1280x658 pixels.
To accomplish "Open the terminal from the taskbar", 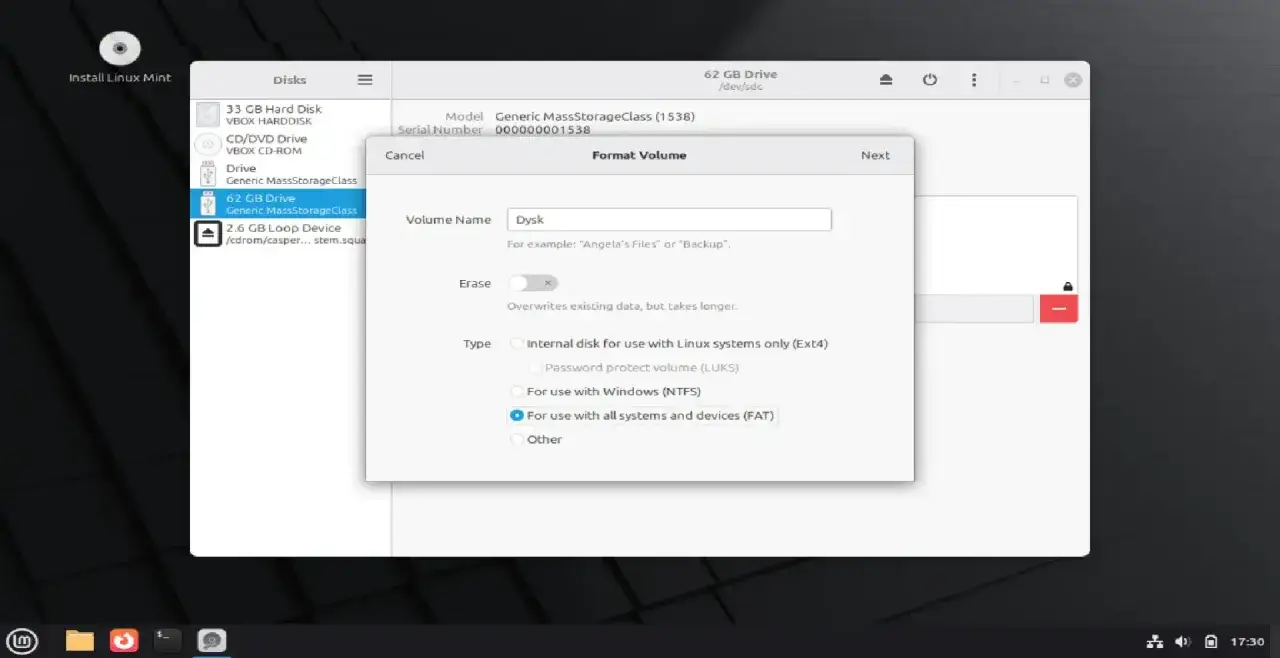I will pyautogui.click(x=166, y=640).
